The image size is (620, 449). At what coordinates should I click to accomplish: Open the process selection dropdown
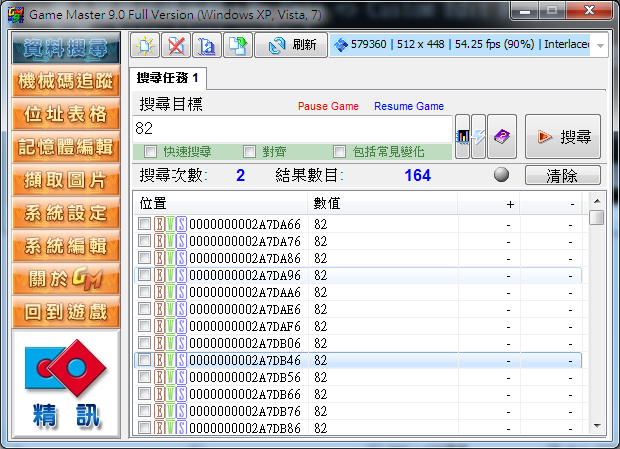click(x=599, y=46)
